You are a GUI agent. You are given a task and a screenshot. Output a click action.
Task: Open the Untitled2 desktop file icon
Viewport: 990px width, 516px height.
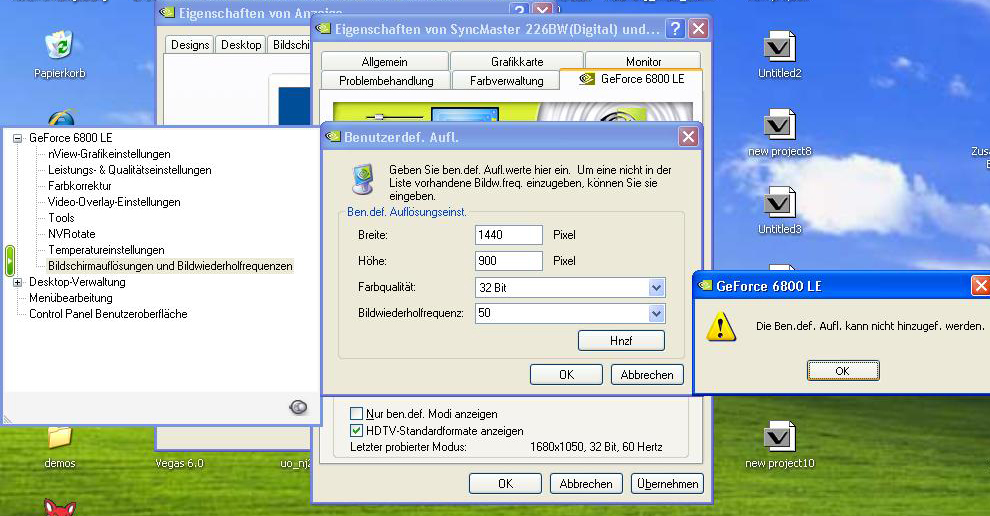[779, 47]
